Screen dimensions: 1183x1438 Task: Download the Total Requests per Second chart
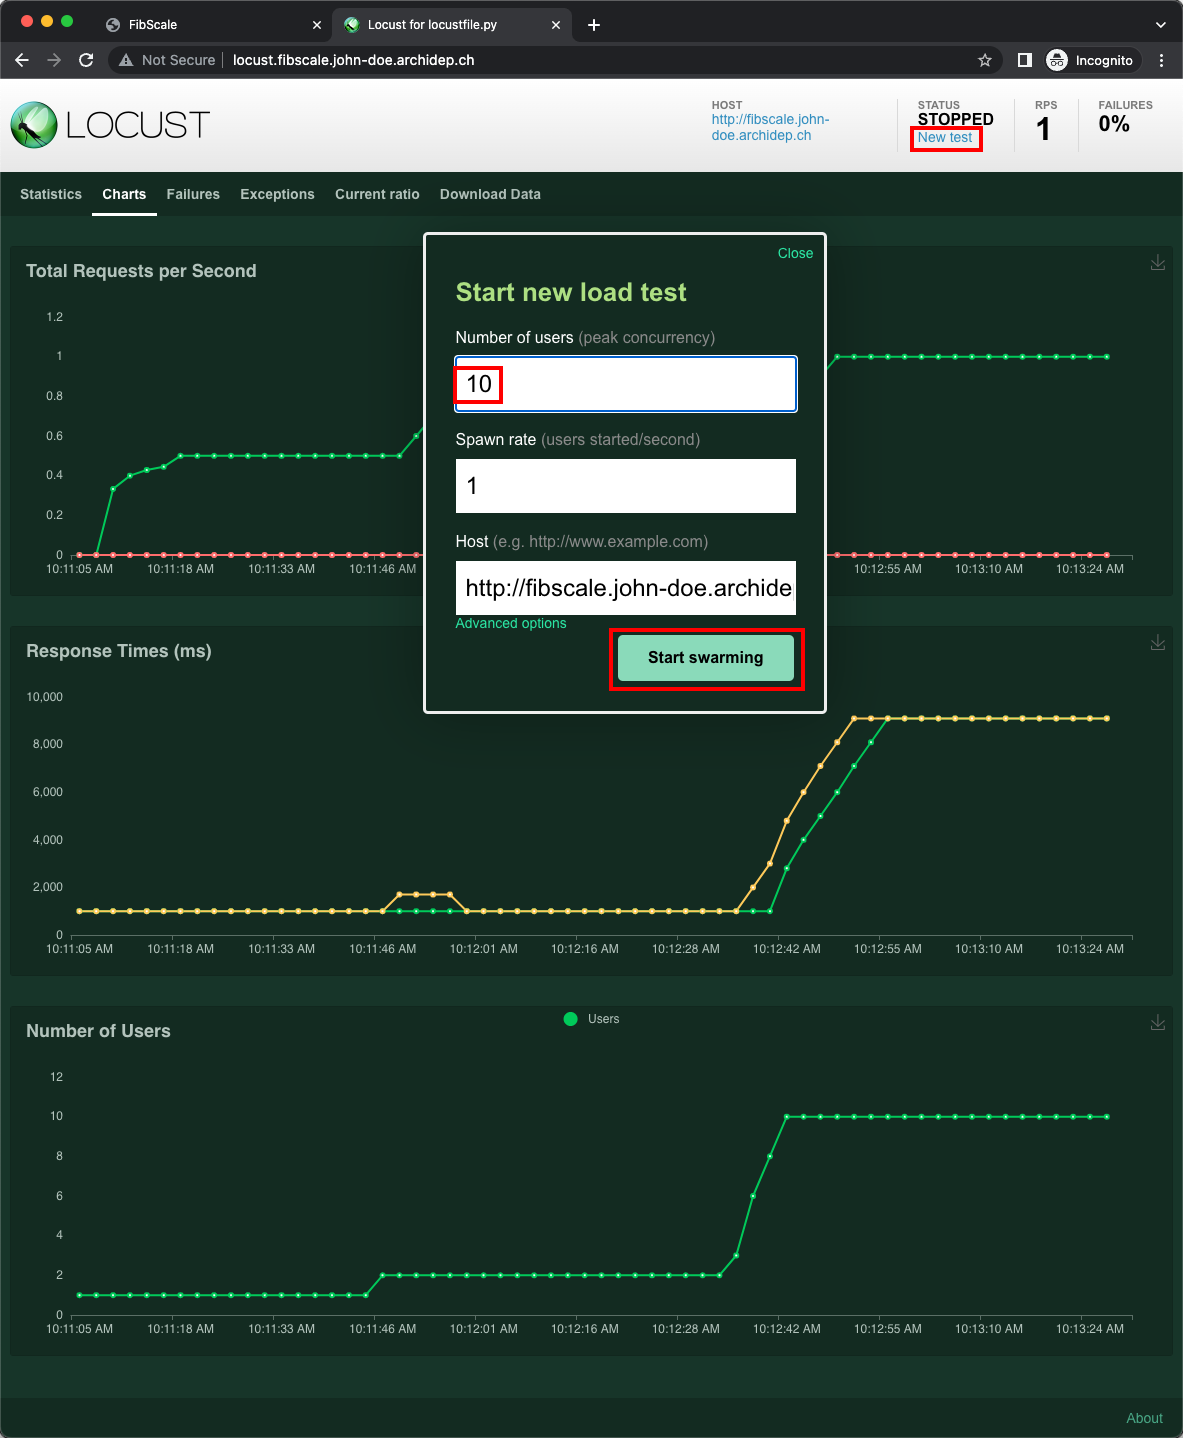tap(1157, 263)
